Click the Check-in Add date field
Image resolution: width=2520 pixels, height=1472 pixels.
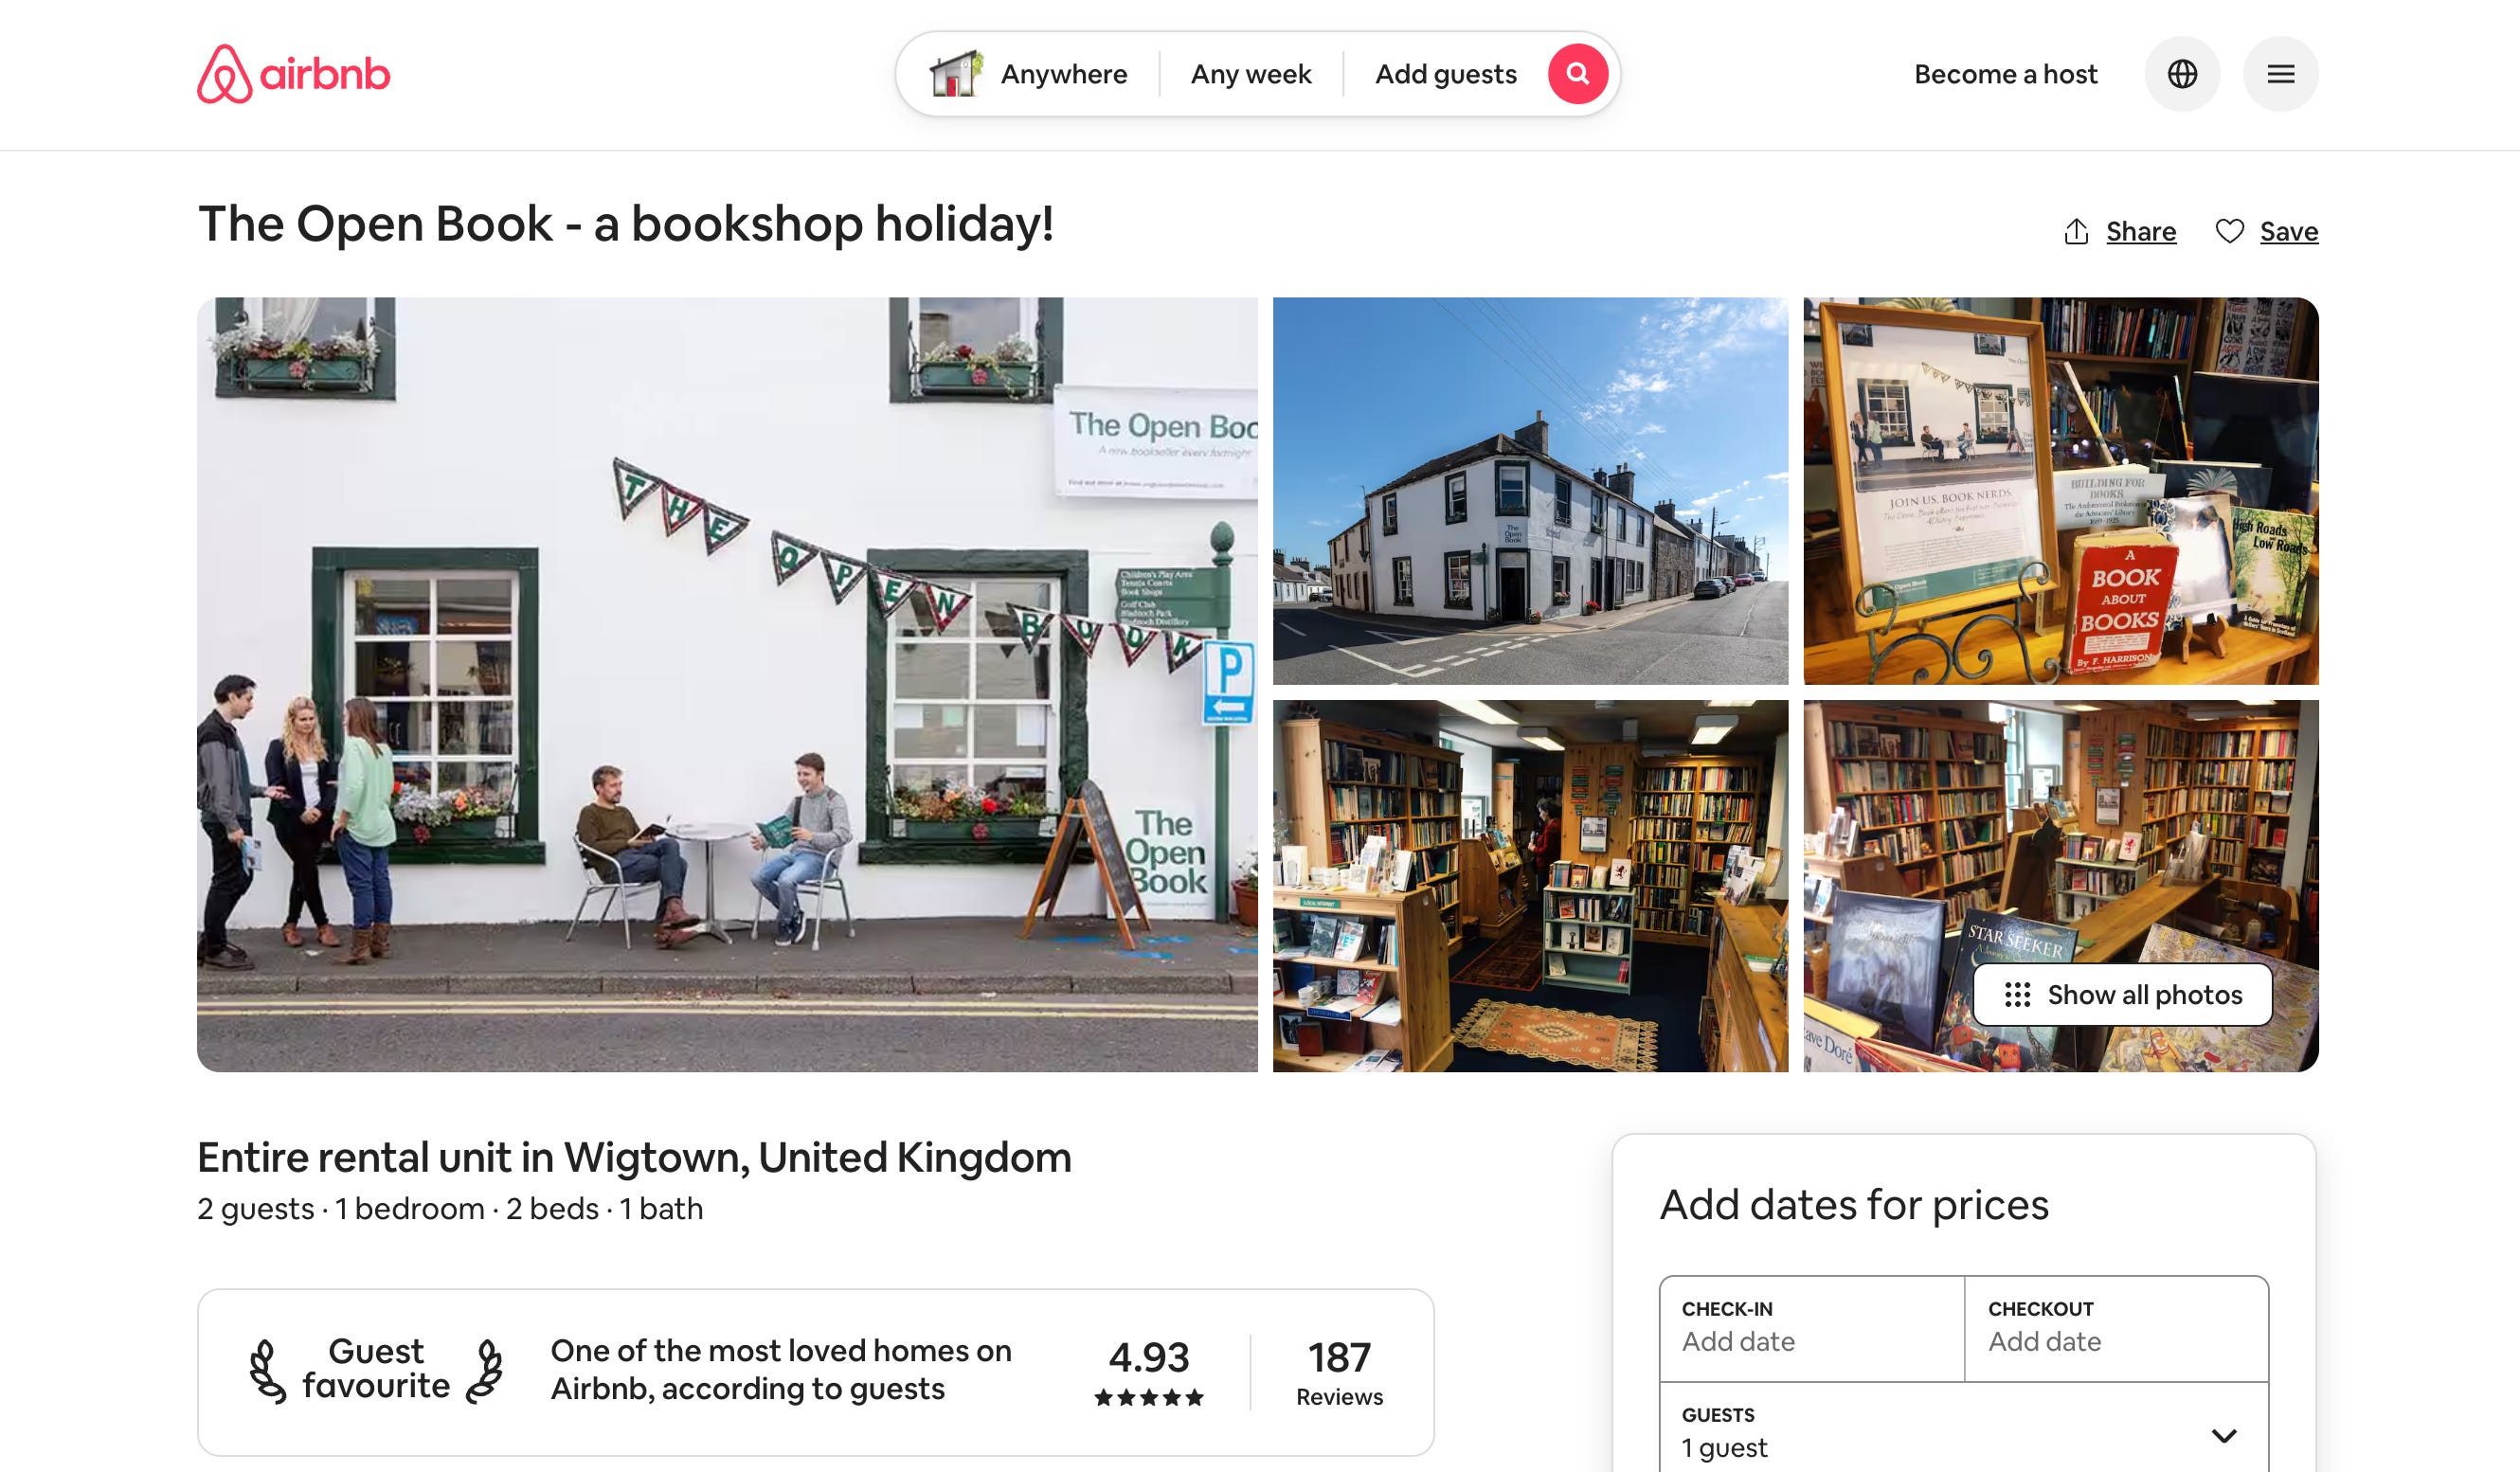point(1811,1329)
